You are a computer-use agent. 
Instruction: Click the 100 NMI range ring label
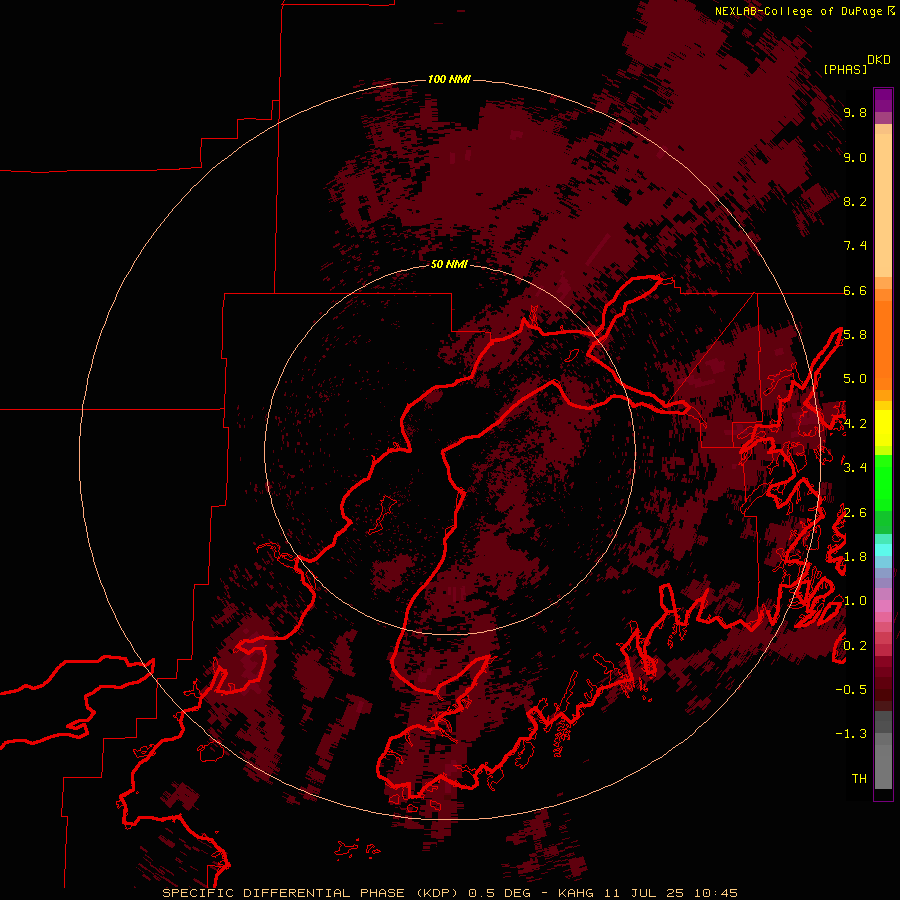449,79
